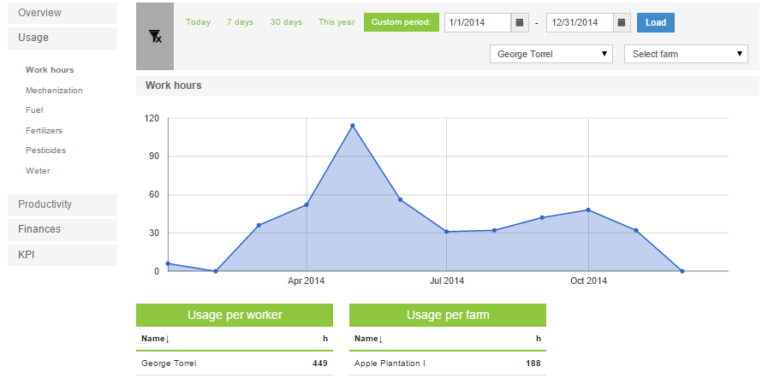Viewport: 768px width, 384px height.
Task: Select Fuel submenu item
Action: coord(34,110)
